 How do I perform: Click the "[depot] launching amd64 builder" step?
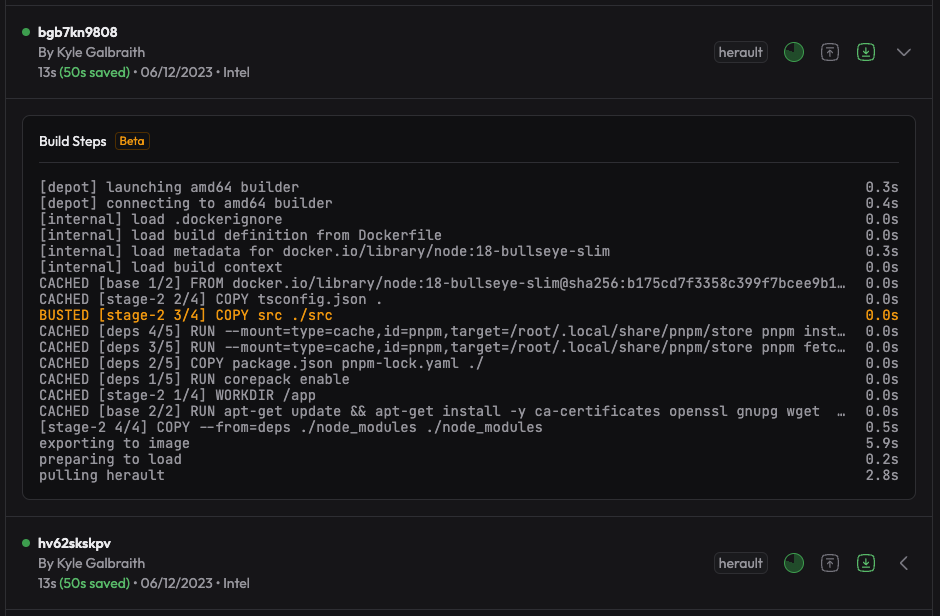(x=168, y=187)
